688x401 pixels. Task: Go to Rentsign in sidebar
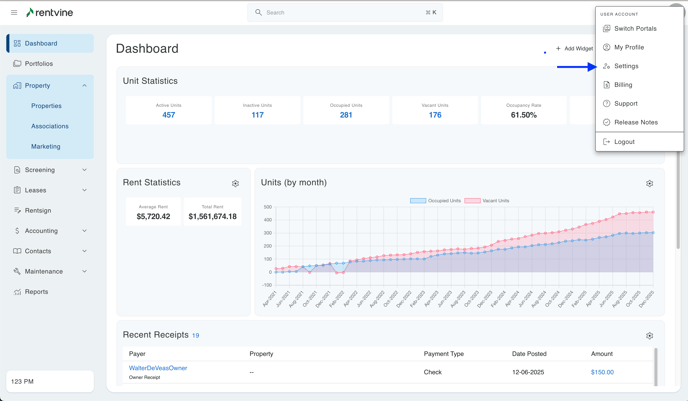click(38, 211)
